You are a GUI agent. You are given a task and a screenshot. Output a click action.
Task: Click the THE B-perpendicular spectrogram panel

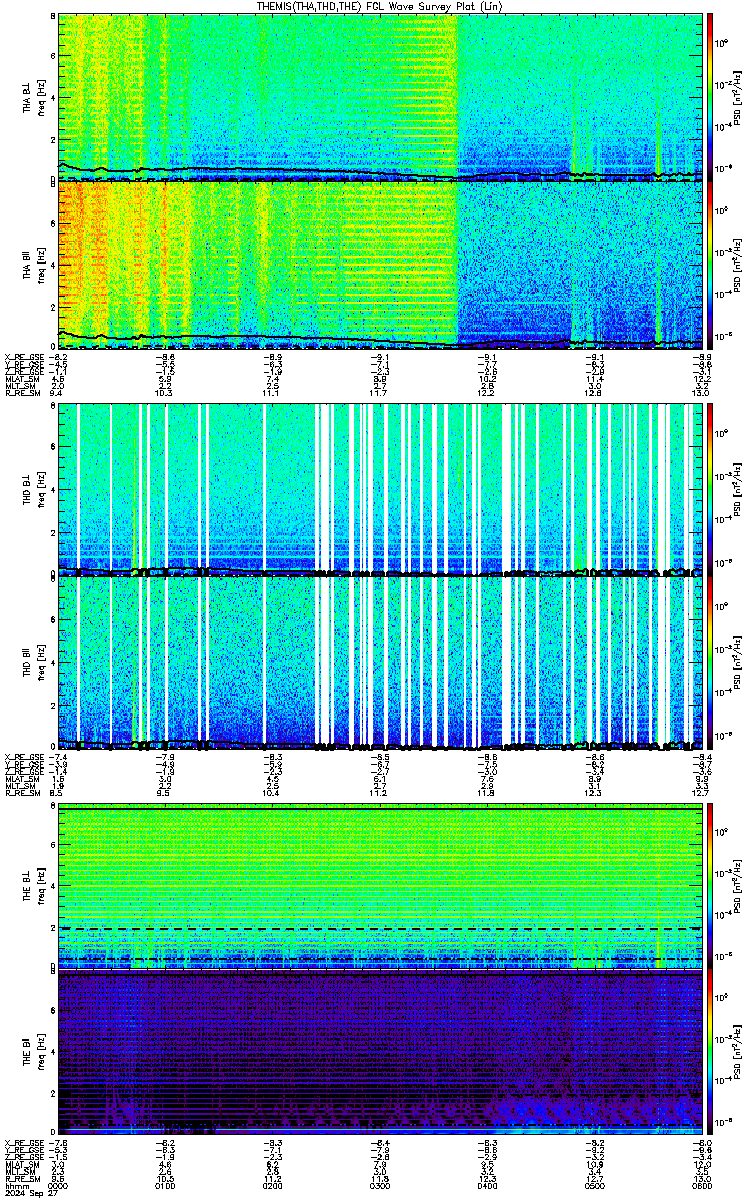pos(379,886)
